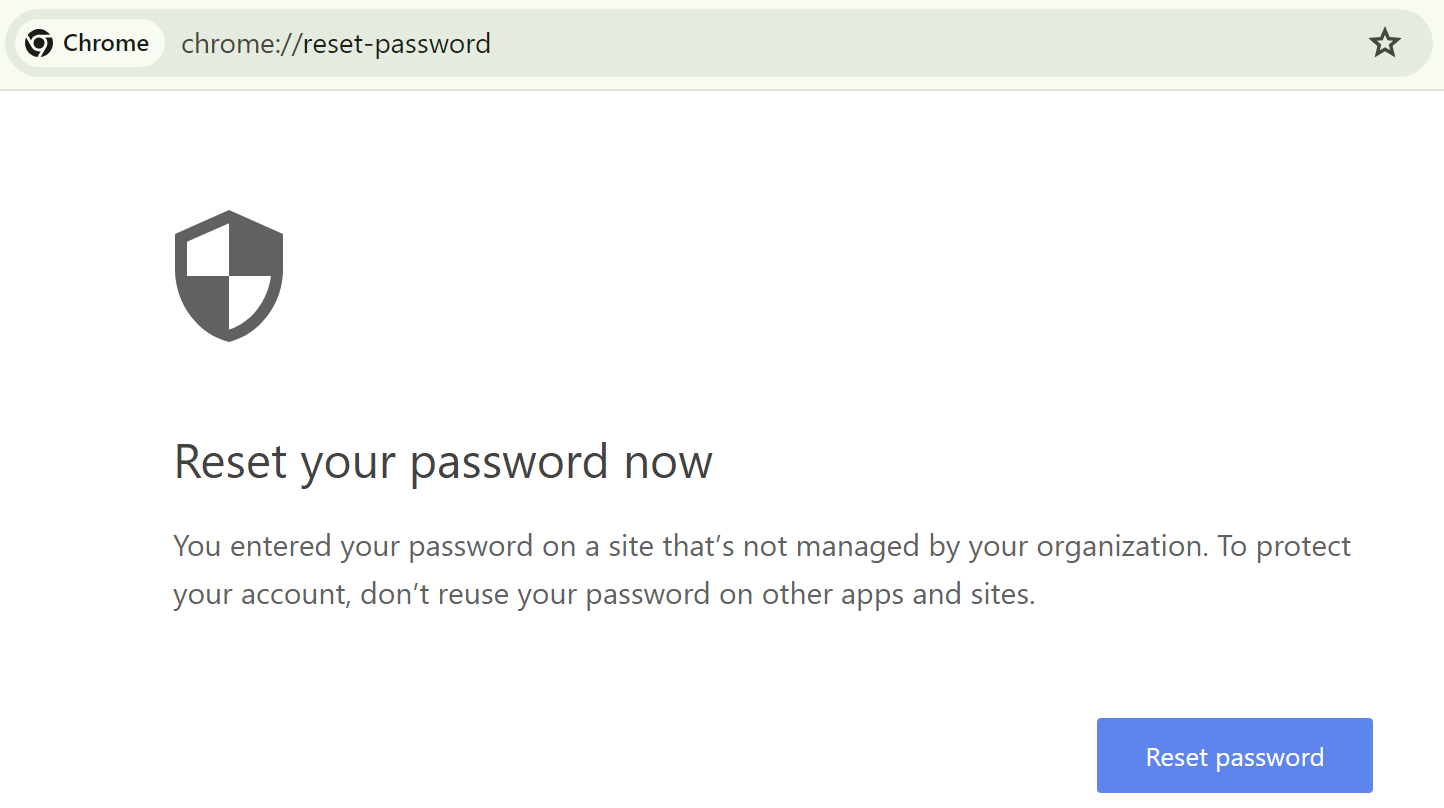The width and height of the screenshot is (1444, 808).
Task: Click the gray security shield icon
Action: coord(229,275)
